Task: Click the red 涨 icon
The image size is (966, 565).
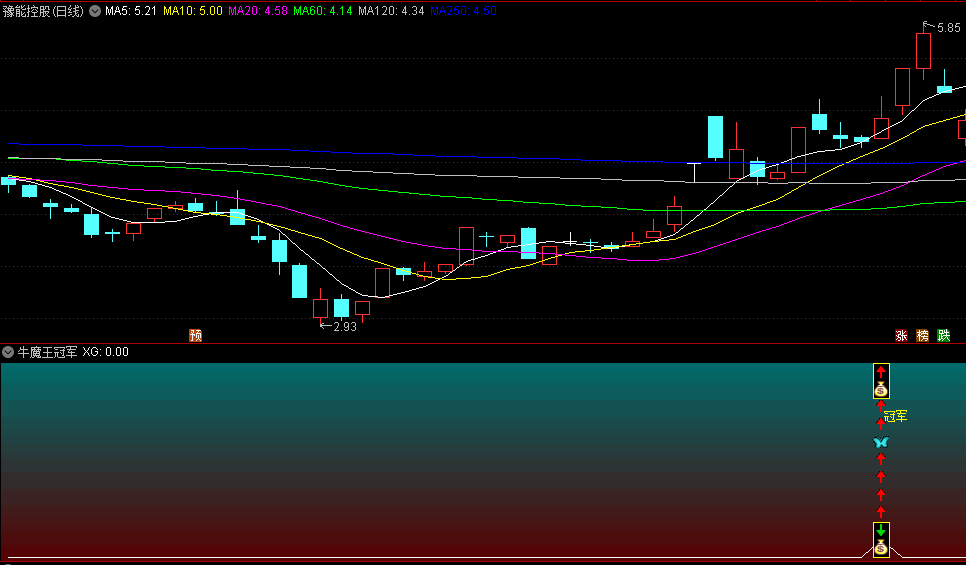Action: (901, 335)
